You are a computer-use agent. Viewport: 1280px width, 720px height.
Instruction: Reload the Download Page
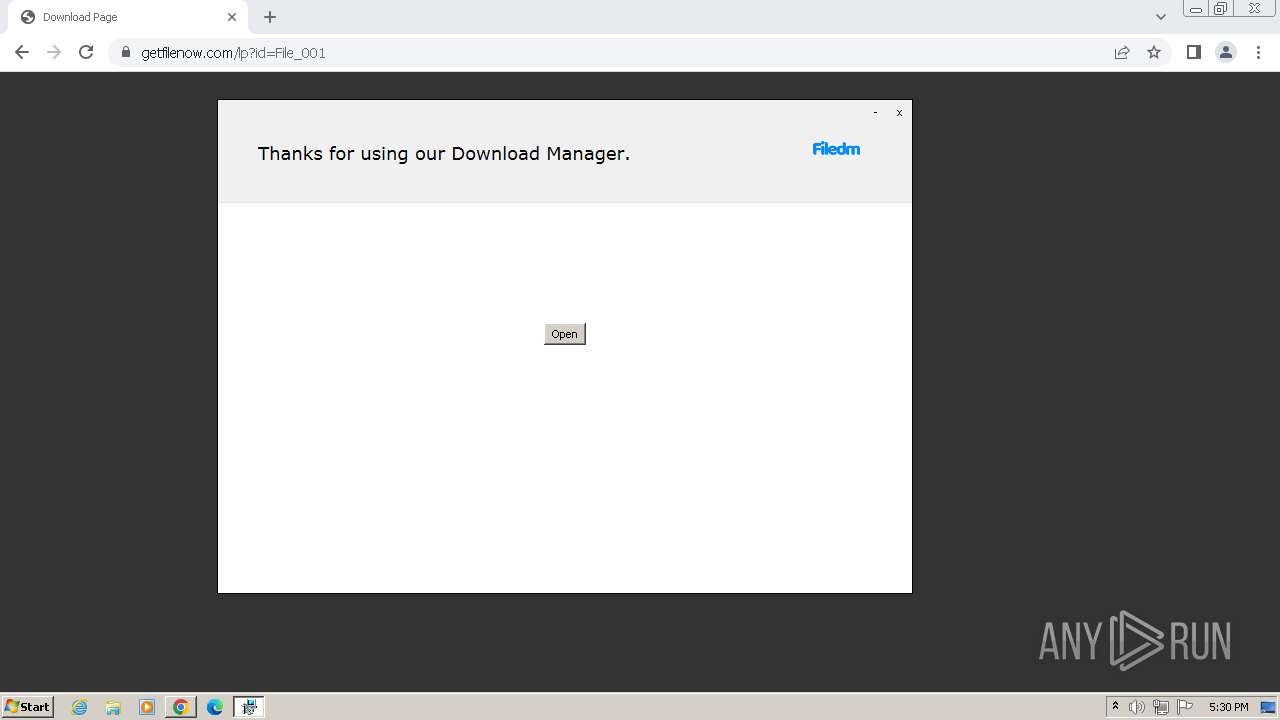click(86, 52)
